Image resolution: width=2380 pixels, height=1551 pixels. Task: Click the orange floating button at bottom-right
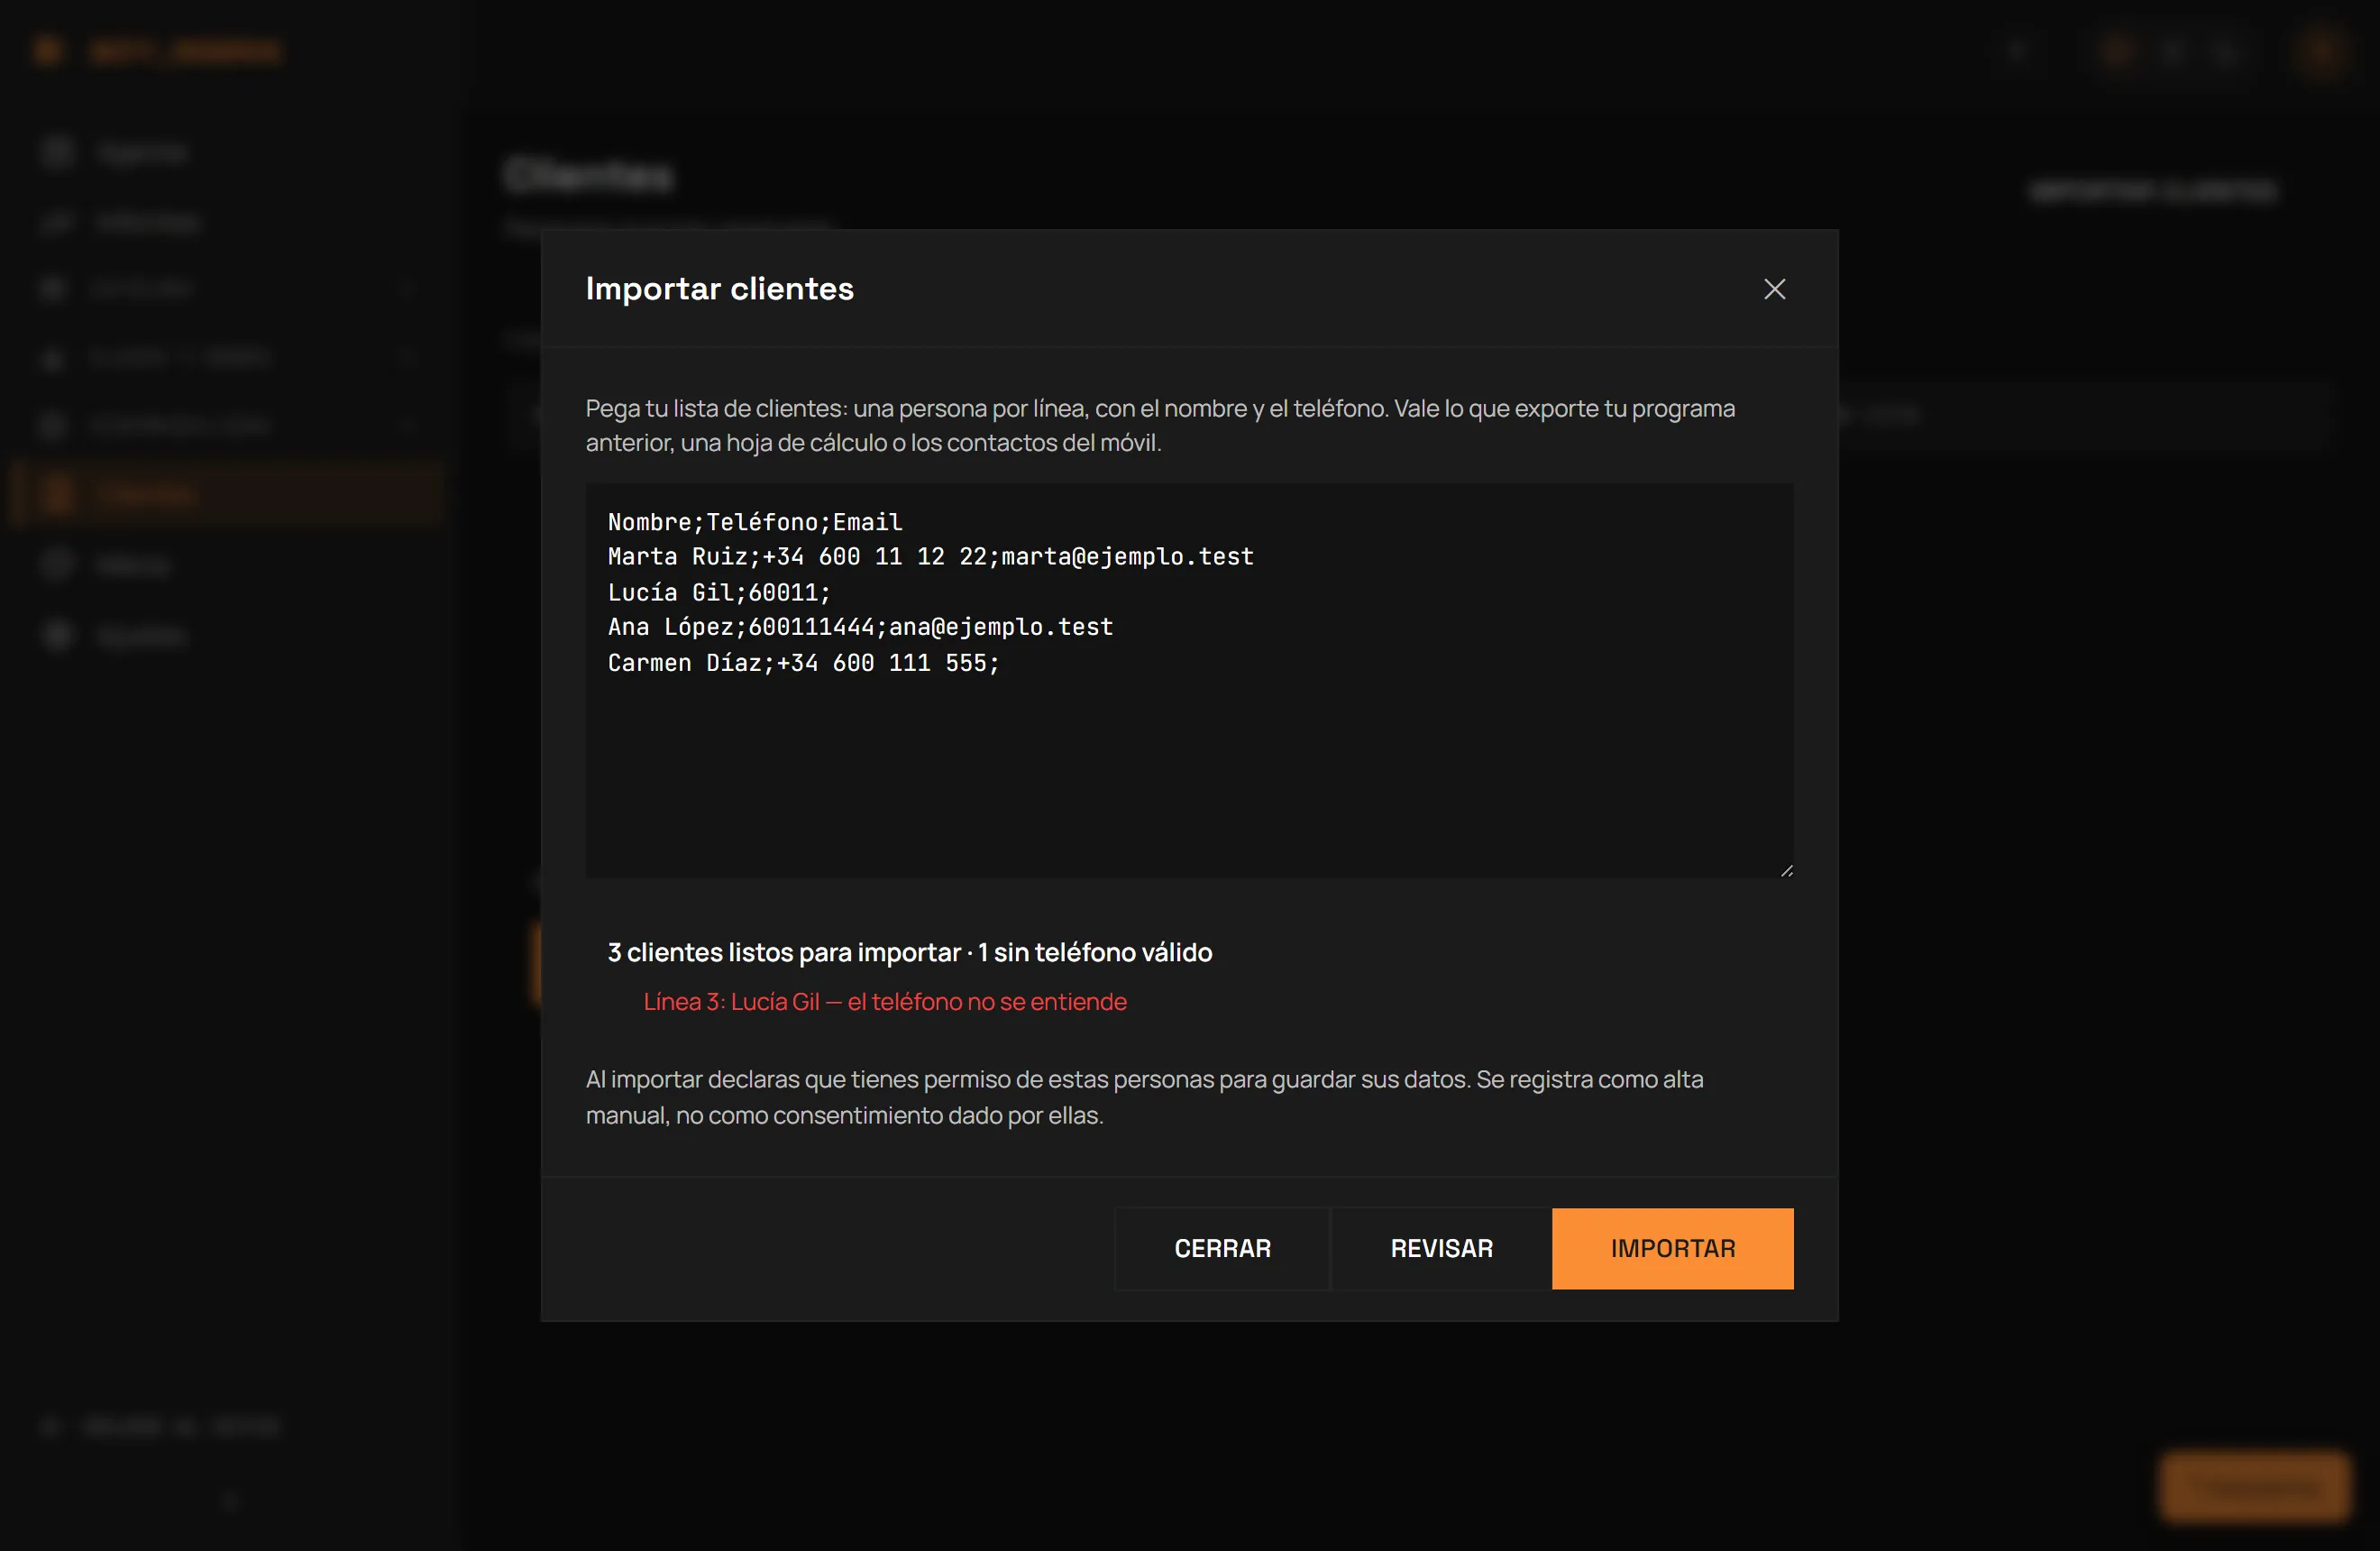(2254, 1487)
